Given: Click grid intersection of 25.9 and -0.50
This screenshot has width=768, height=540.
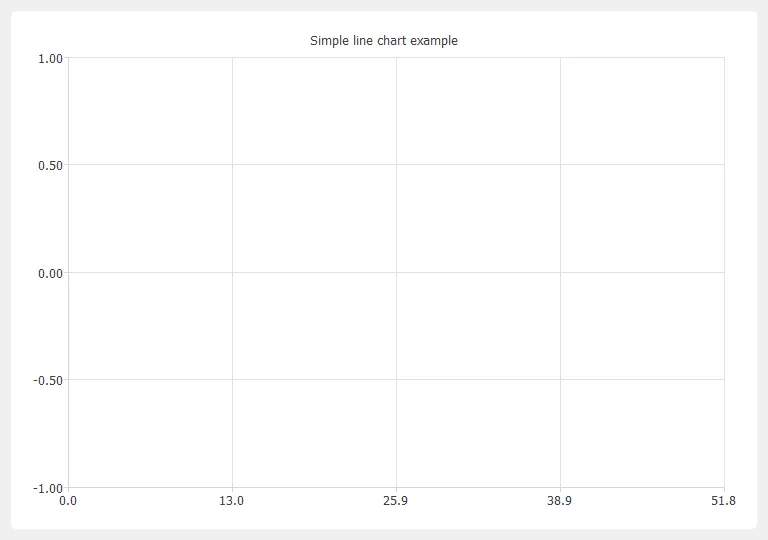Looking at the screenshot, I should pyautogui.click(x=396, y=379).
